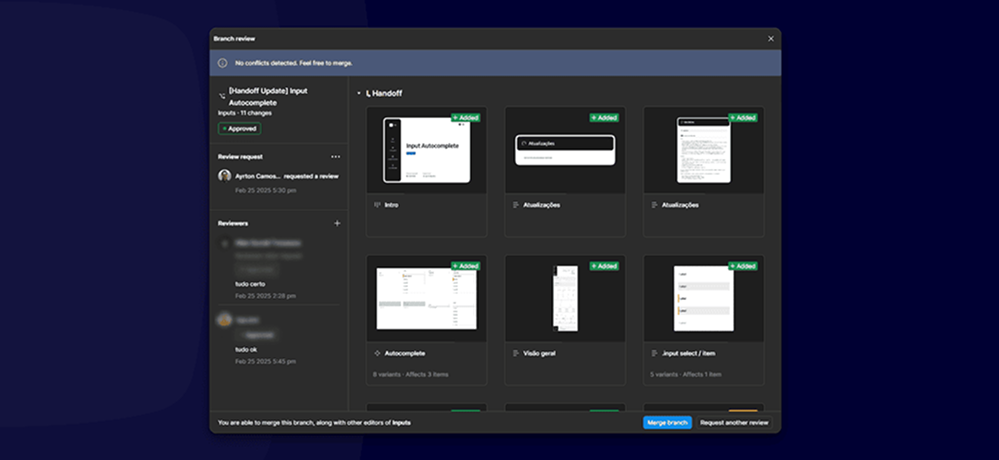This screenshot has height=460, width=999.
Task: Click the Branch review dialog title
Action: point(234,39)
